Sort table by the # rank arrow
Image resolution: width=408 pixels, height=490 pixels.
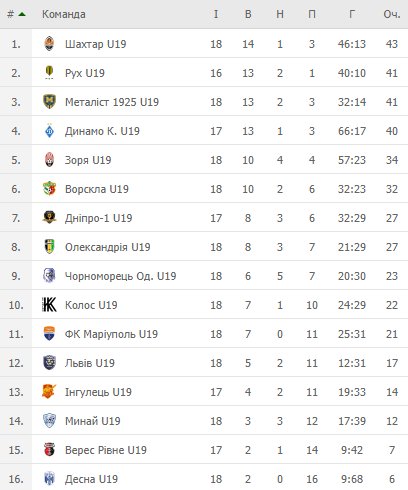[22, 14]
